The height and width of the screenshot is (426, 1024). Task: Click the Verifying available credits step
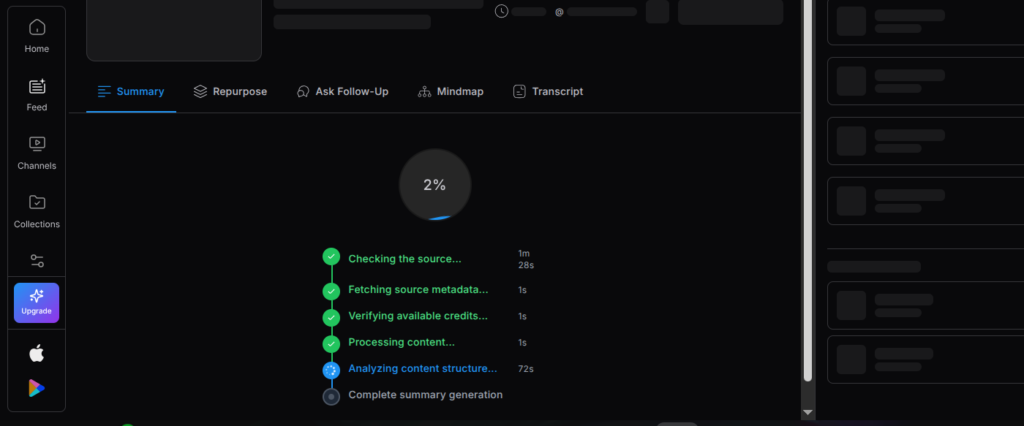click(x=417, y=316)
